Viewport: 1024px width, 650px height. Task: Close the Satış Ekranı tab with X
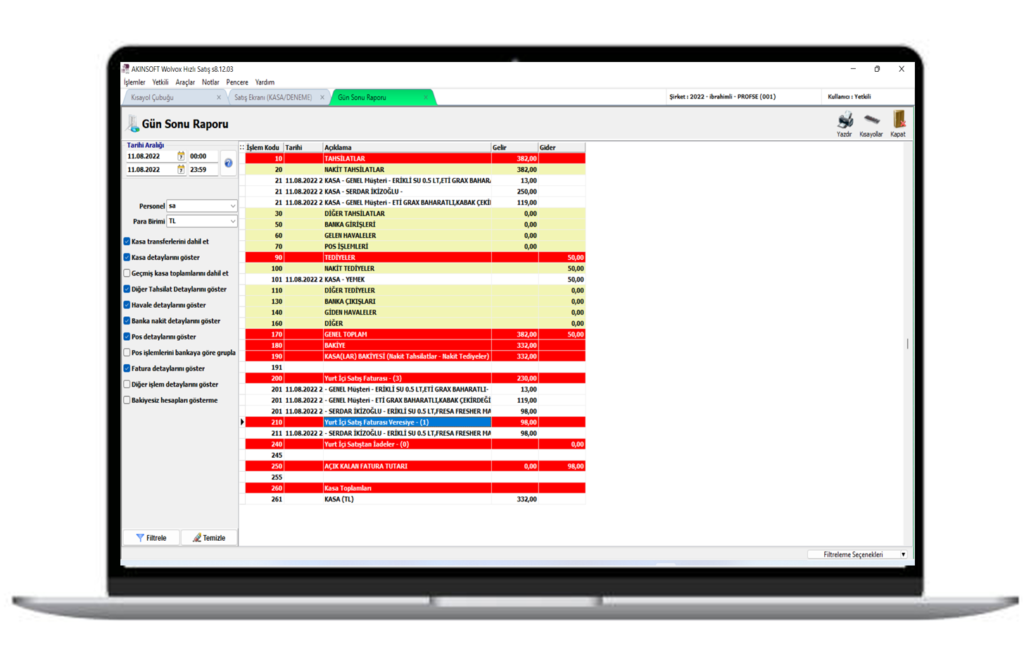point(322,98)
